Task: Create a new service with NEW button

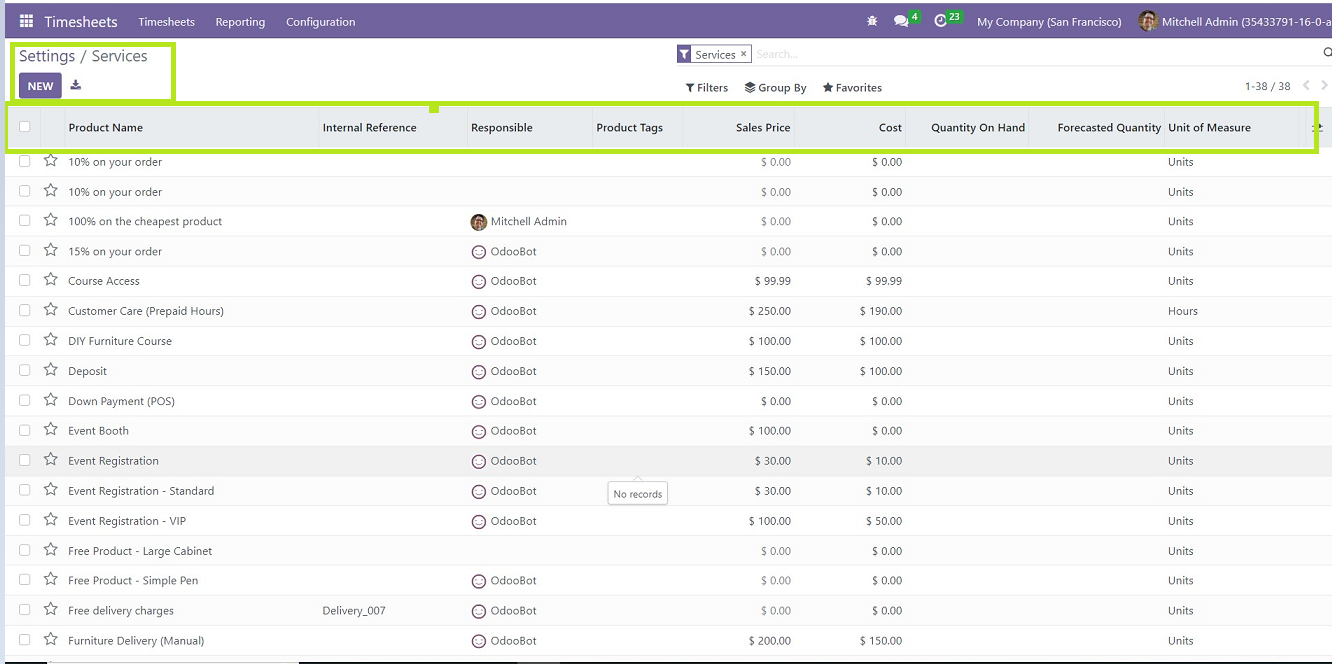Action: (40, 86)
